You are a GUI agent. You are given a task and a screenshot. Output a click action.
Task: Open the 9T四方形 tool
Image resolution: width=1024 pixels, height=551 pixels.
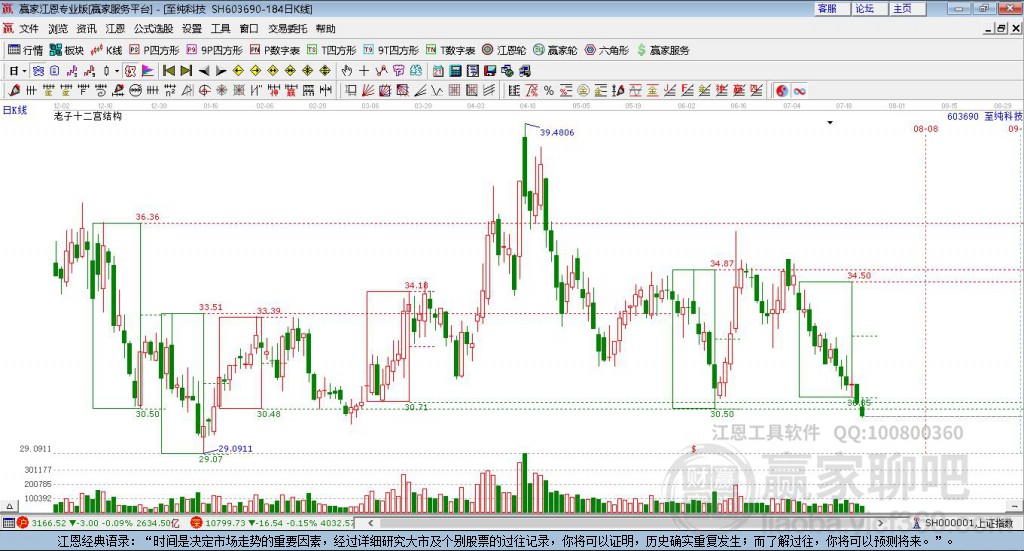click(x=391, y=50)
